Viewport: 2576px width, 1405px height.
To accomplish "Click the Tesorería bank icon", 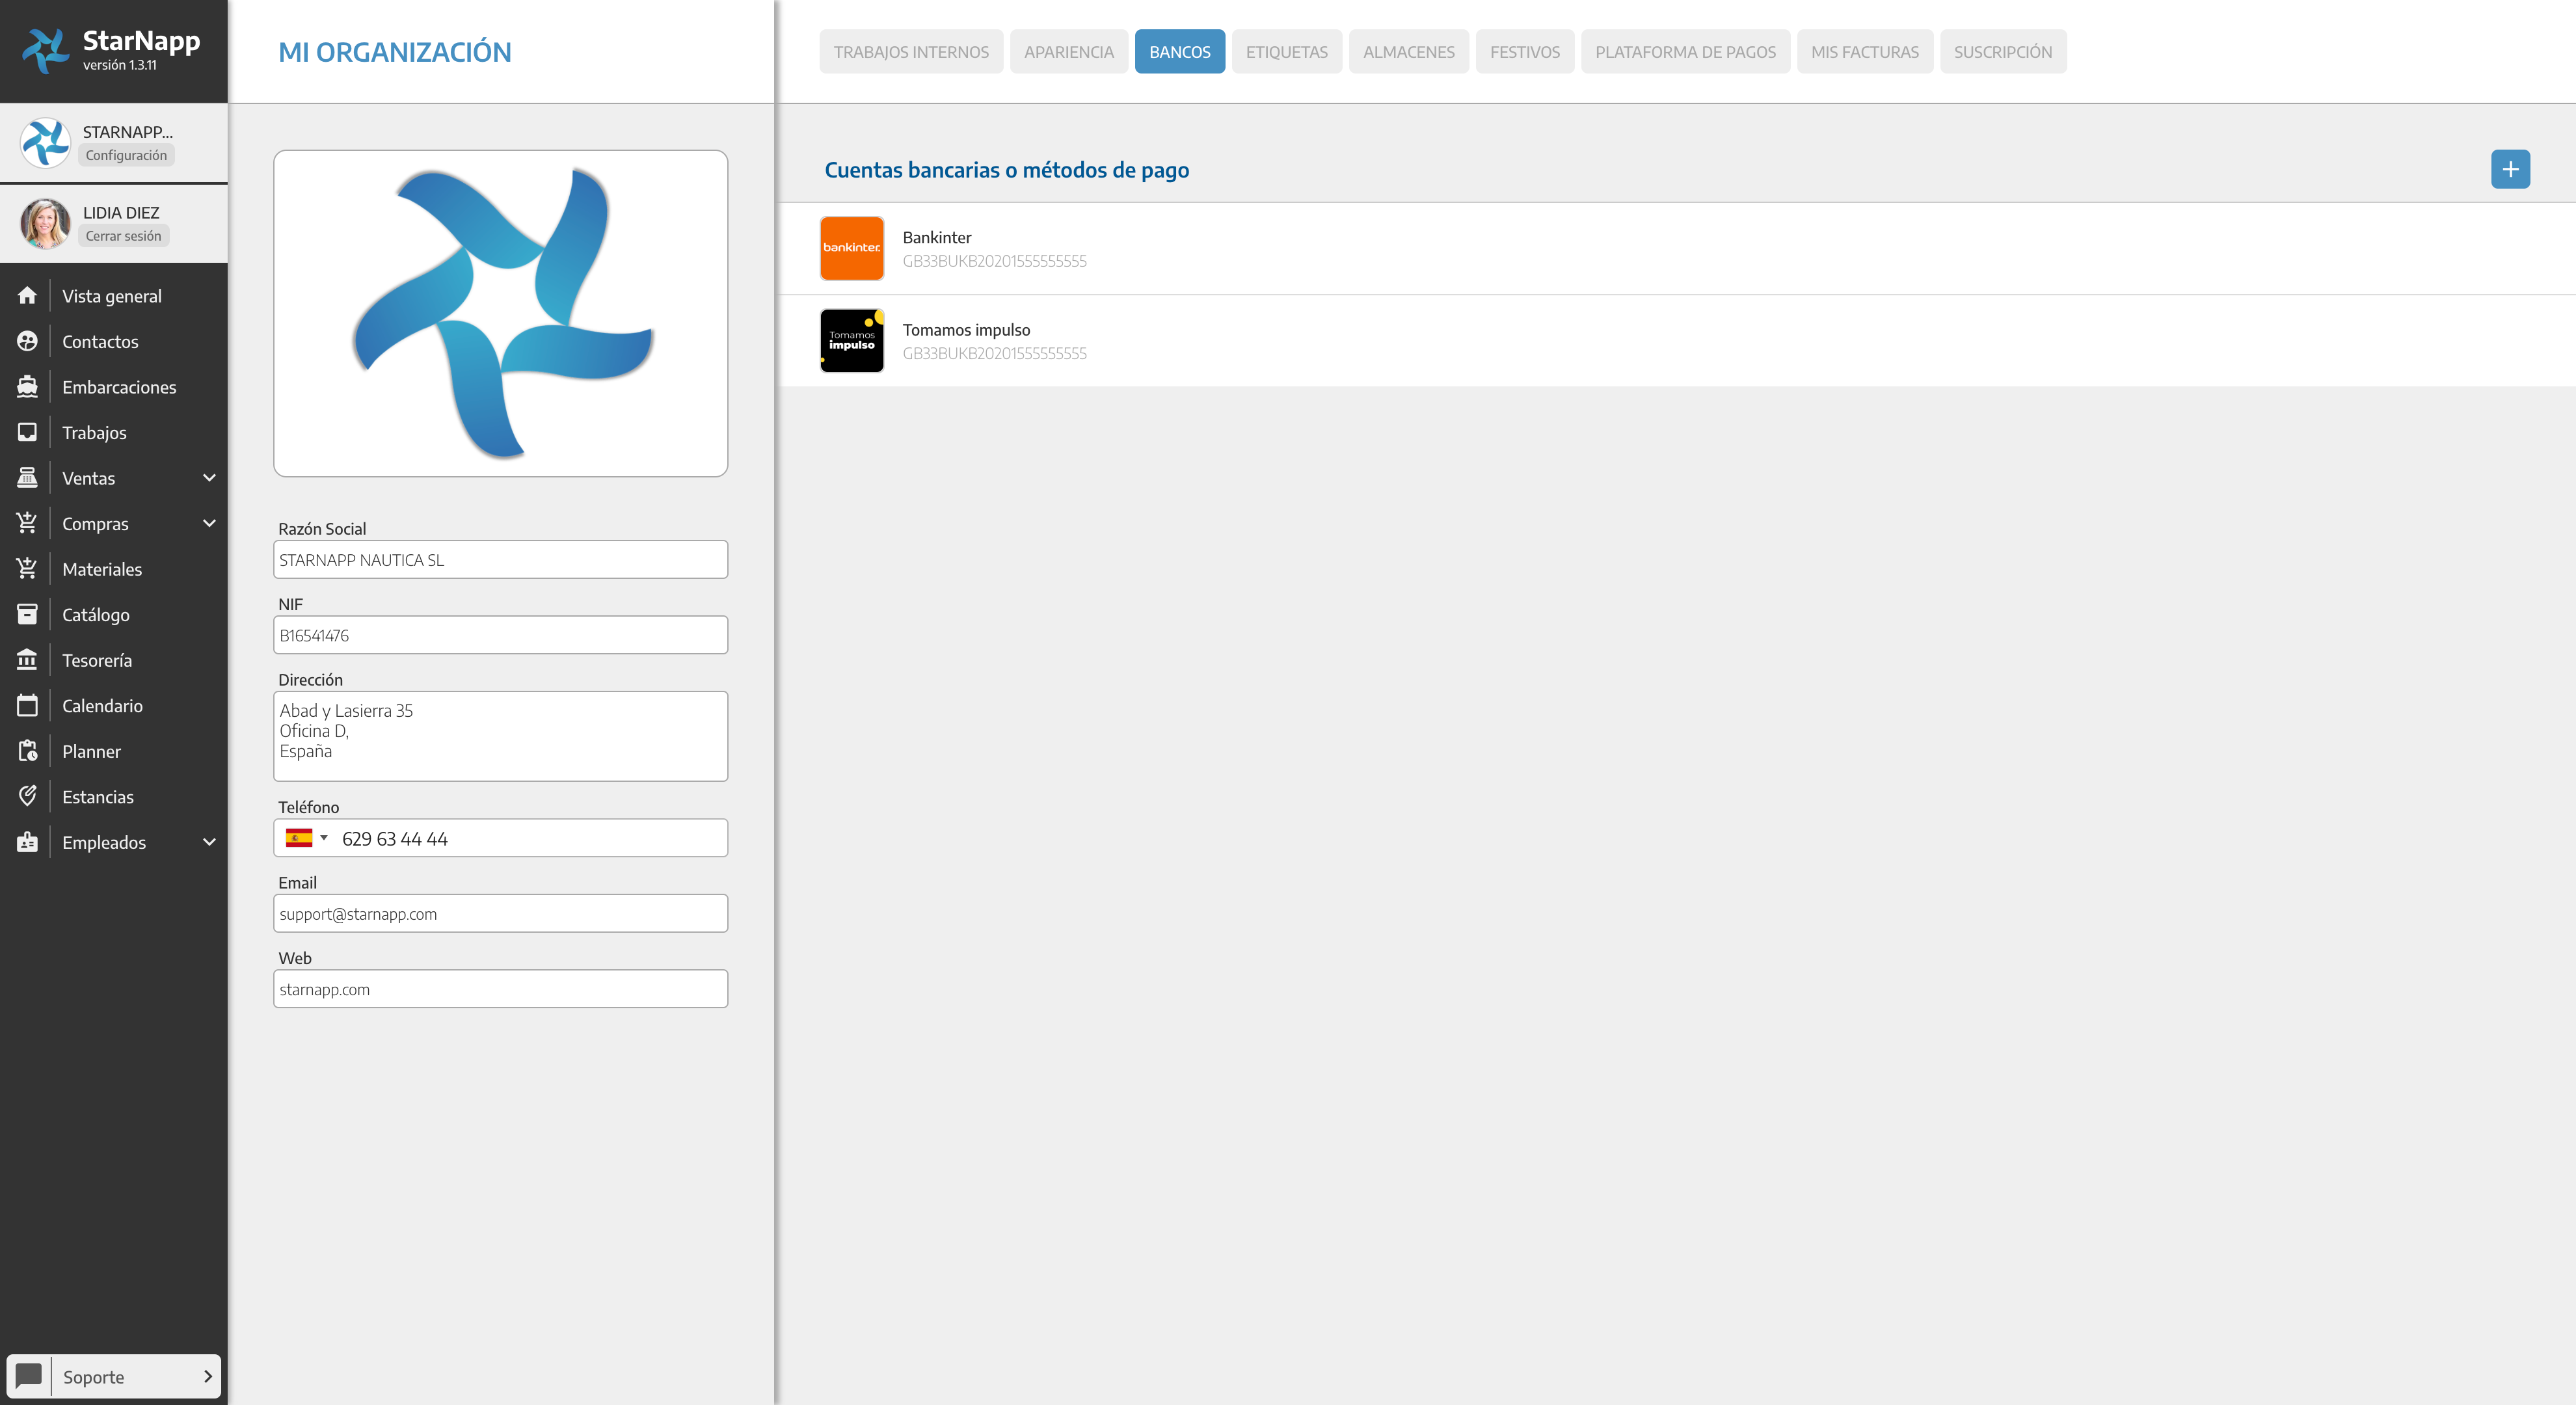I will [x=27, y=660].
